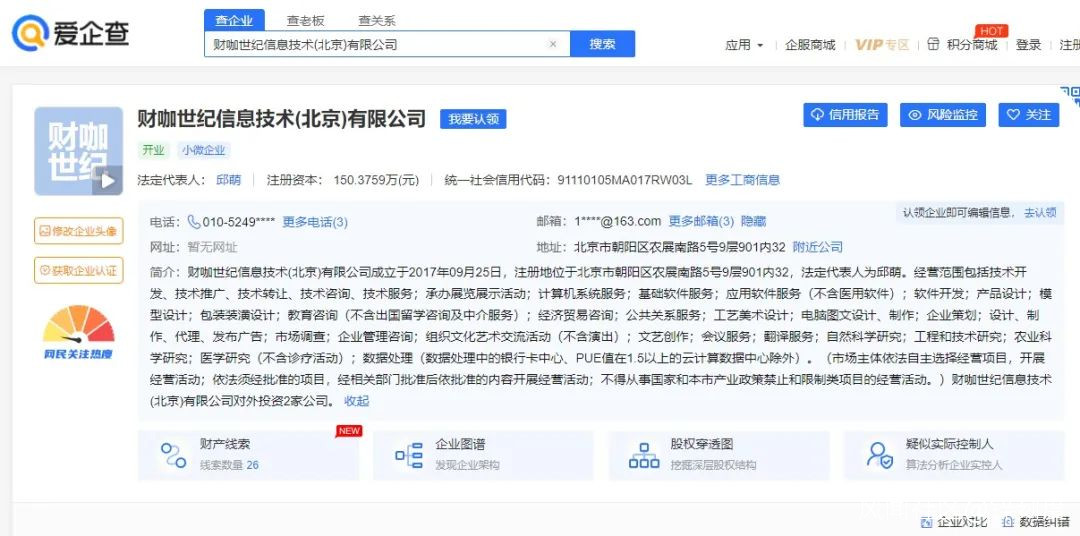Click the 修改企业头像 button
1080x536 pixels.
pos(79,231)
